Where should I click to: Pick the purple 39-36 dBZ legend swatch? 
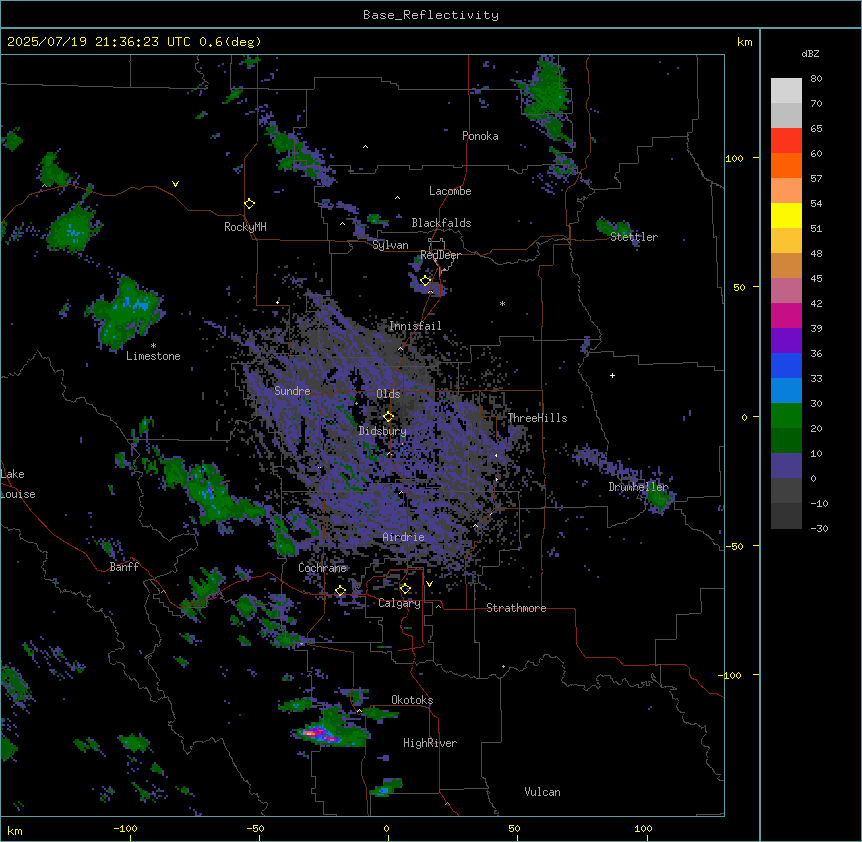(786, 341)
